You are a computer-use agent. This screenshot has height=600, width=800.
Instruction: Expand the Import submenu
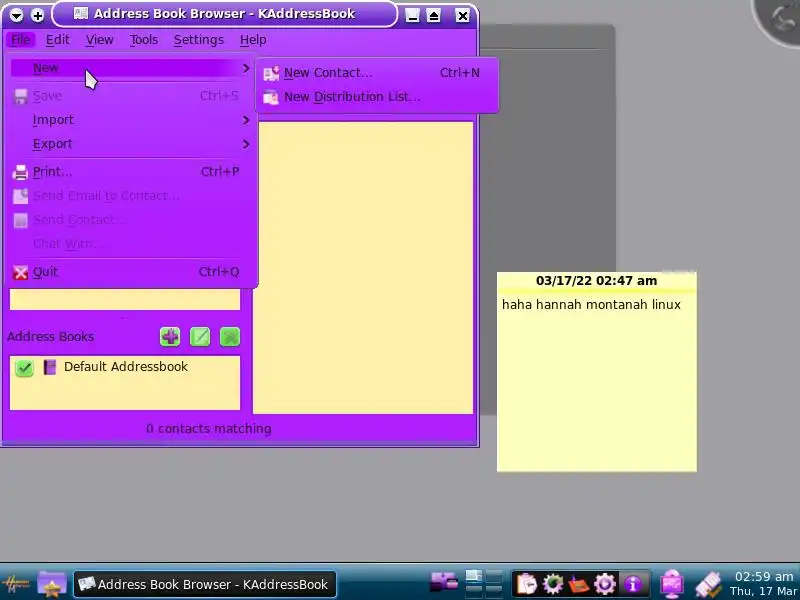(132, 120)
